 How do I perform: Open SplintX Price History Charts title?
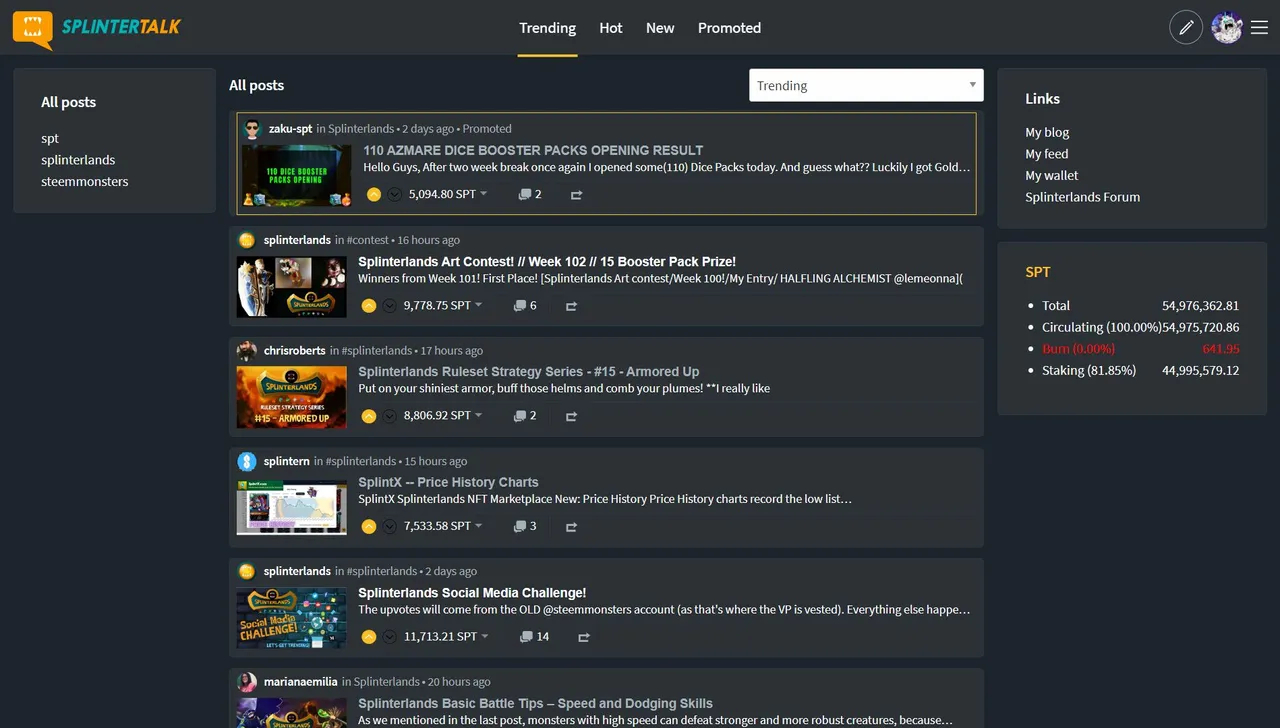(448, 482)
